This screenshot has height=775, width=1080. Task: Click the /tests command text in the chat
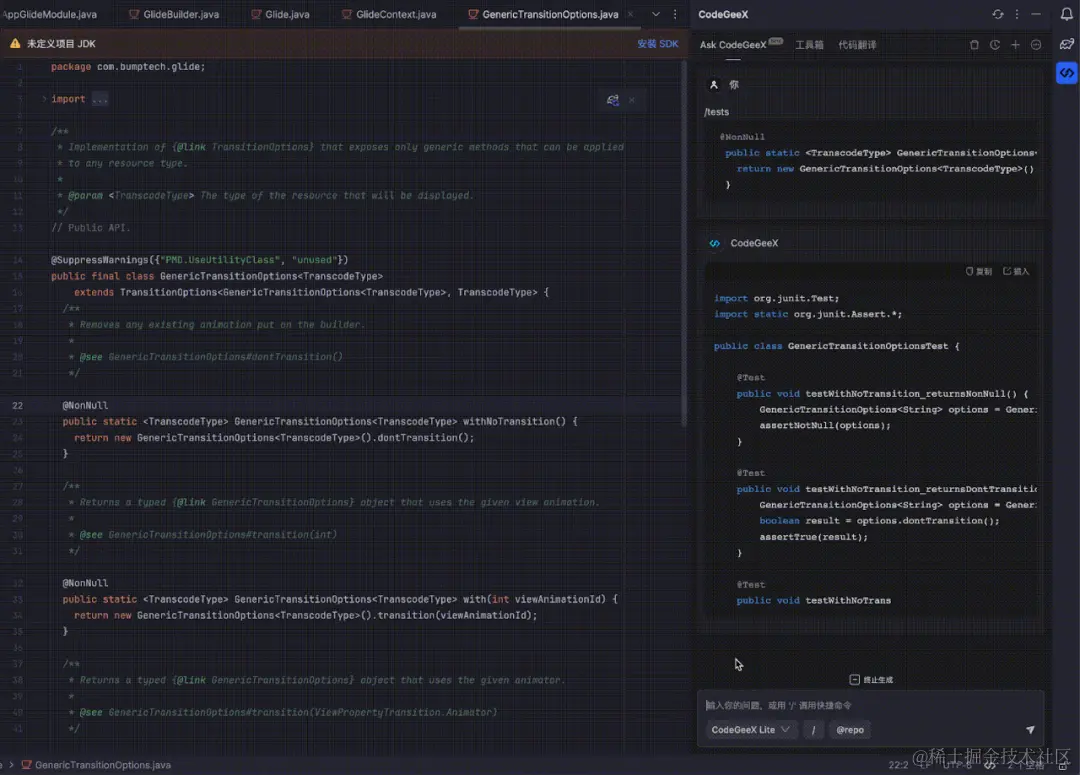pos(716,112)
